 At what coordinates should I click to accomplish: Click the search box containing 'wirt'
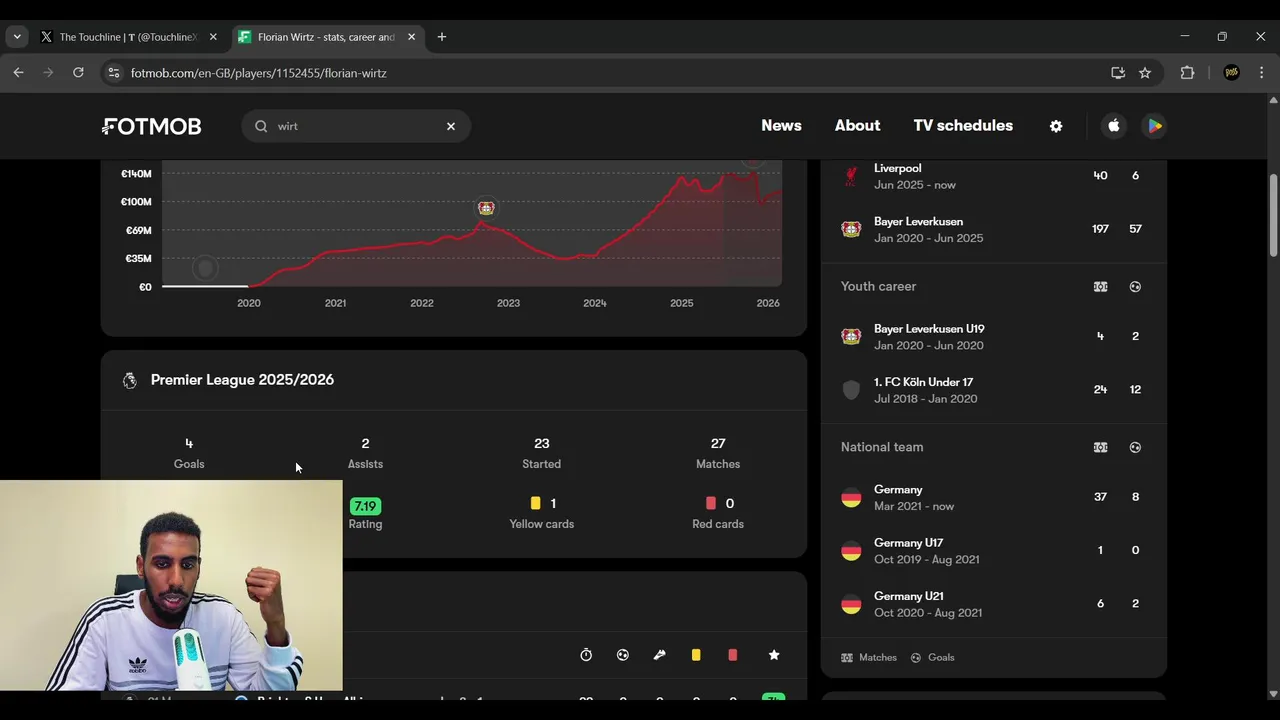pos(355,126)
